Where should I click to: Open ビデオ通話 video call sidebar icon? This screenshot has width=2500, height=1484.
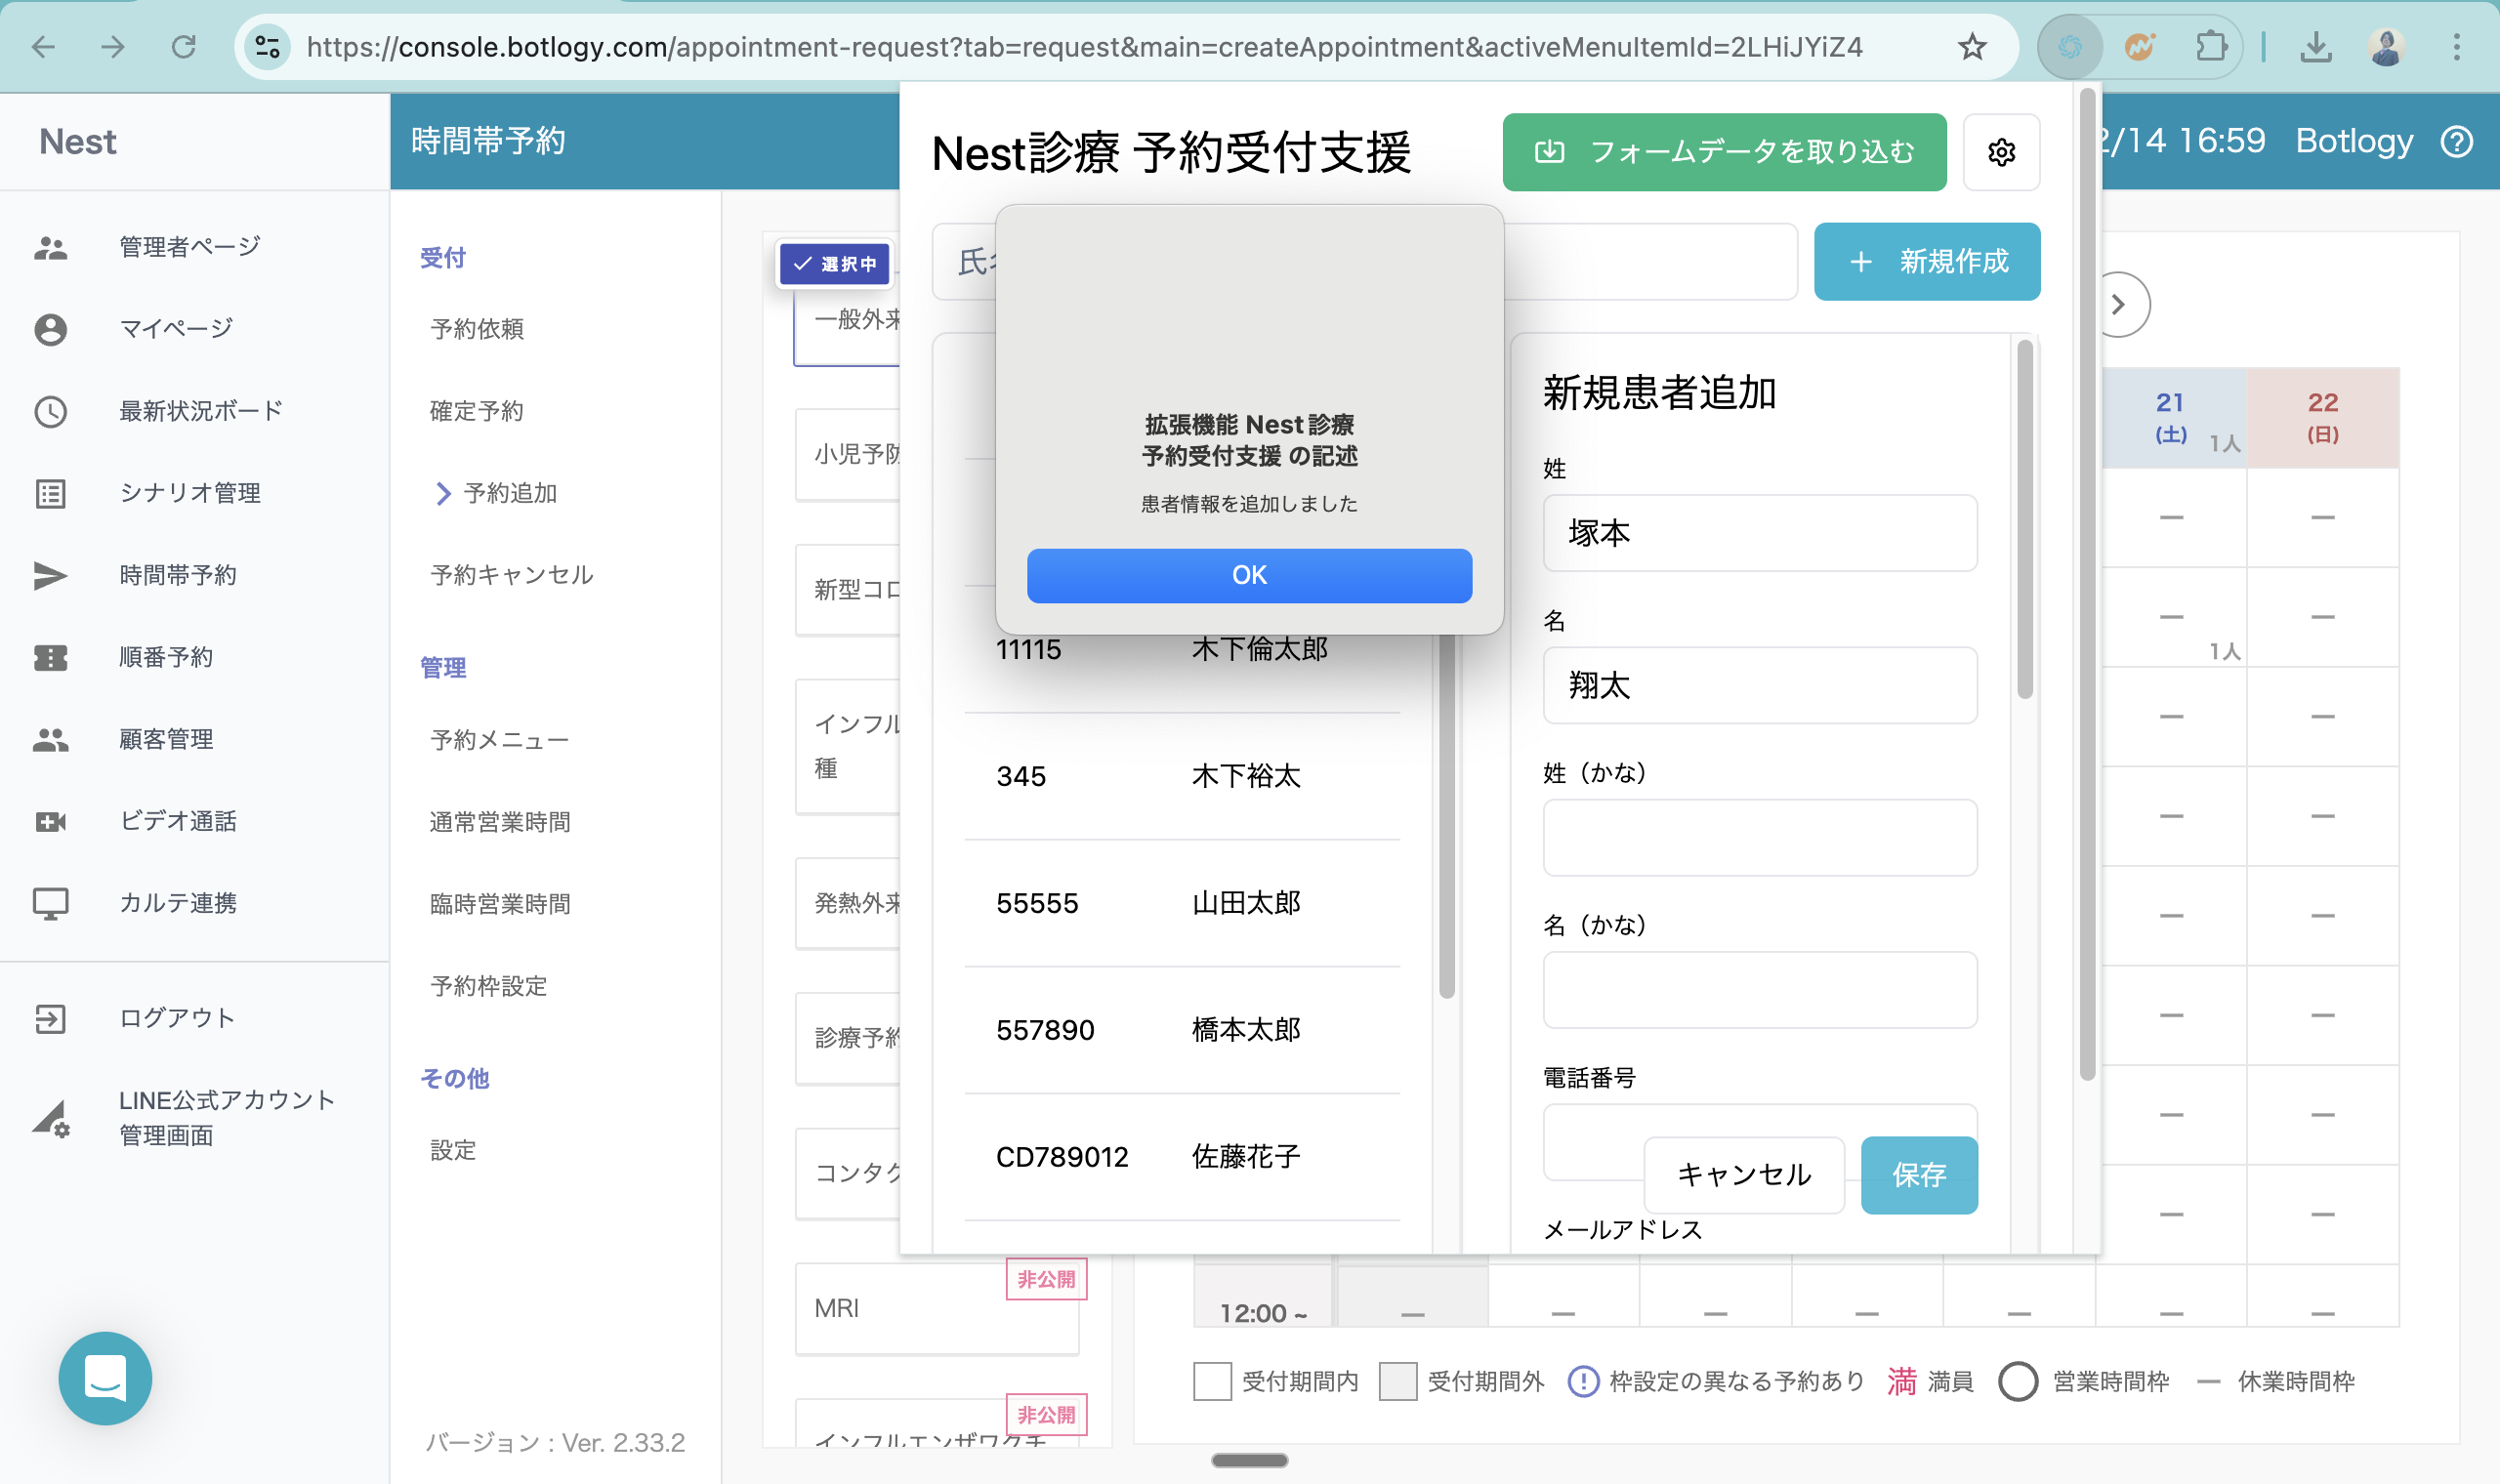click(x=50, y=821)
